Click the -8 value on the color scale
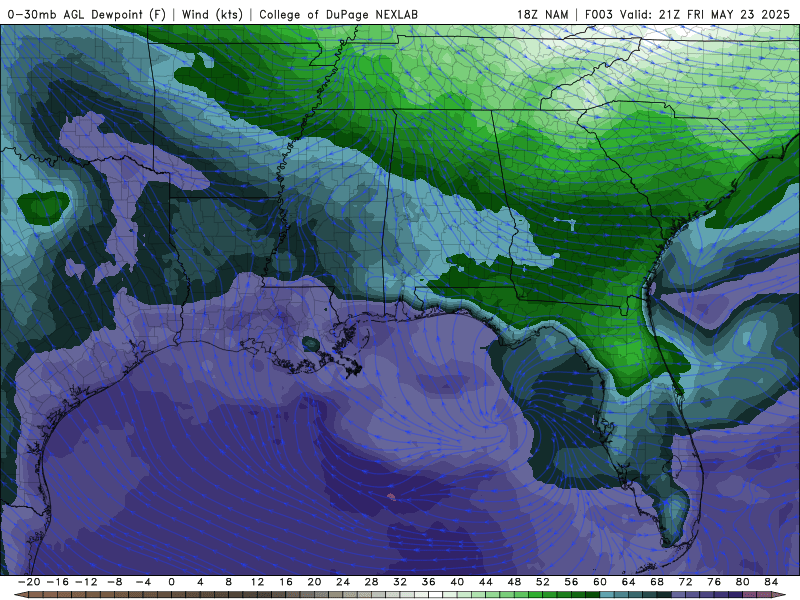Image resolution: width=800 pixels, height=600 pixels. click(114, 582)
